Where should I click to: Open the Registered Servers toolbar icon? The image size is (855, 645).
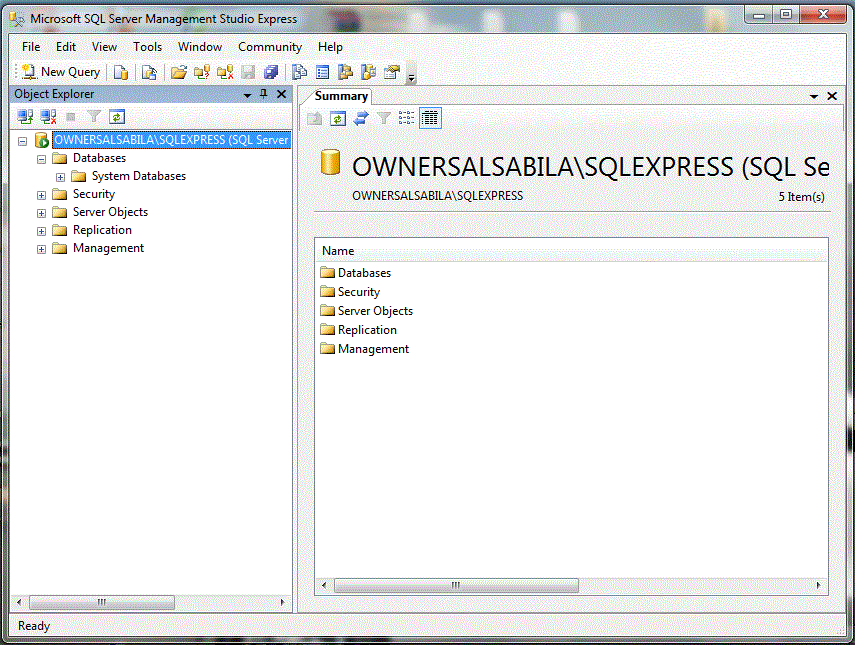click(299, 72)
